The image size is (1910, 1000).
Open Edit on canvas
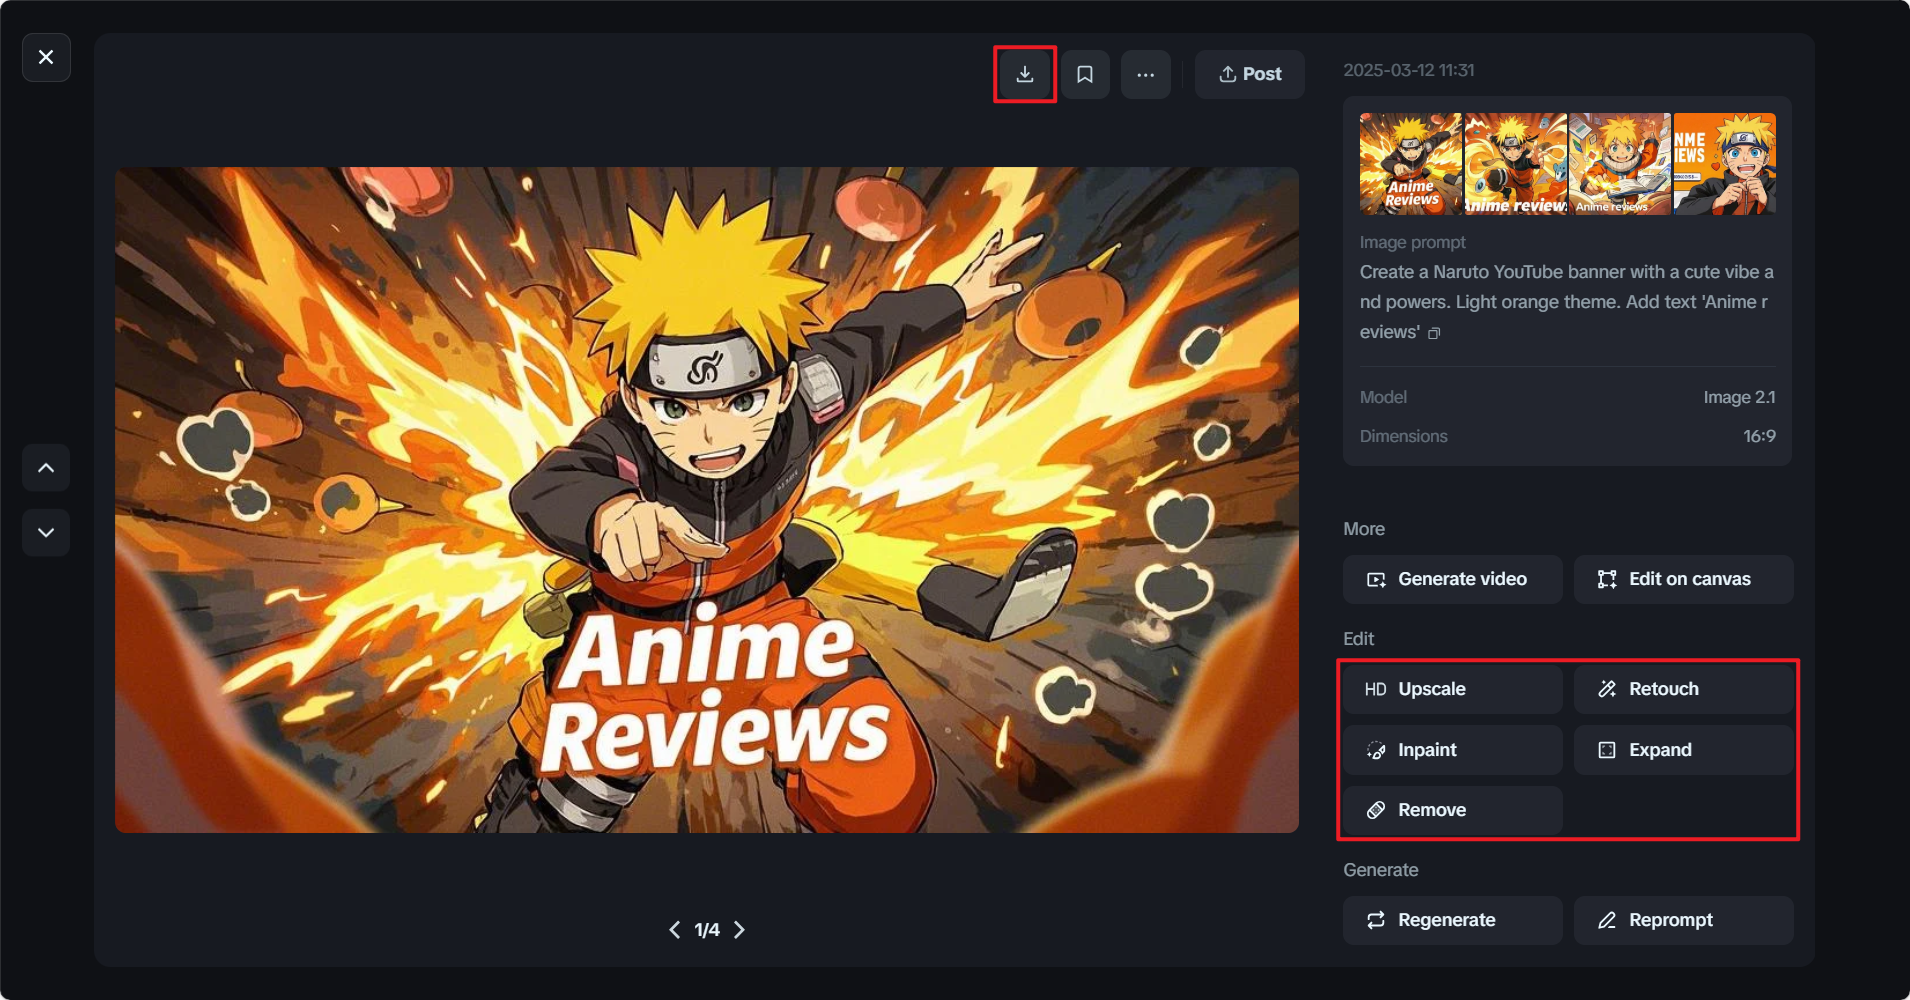[x=1684, y=579]
